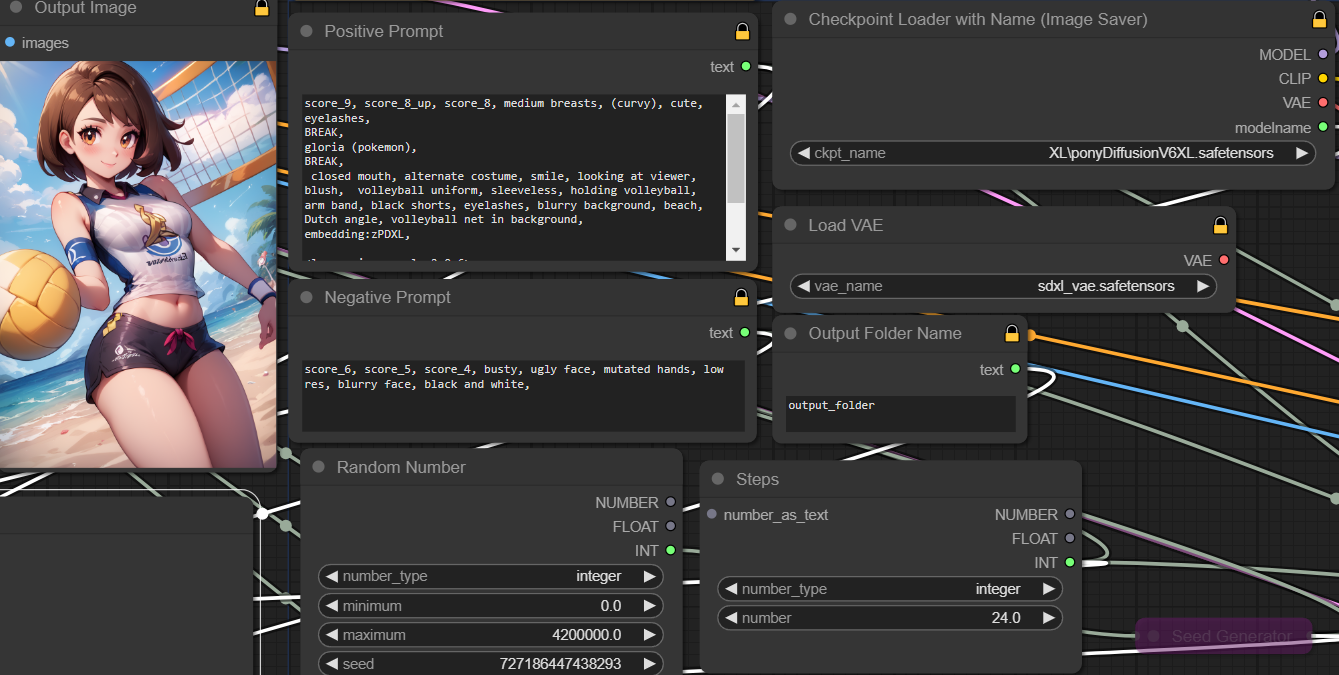Collapse the Steps node using its title dot

(x=718, y=479)
